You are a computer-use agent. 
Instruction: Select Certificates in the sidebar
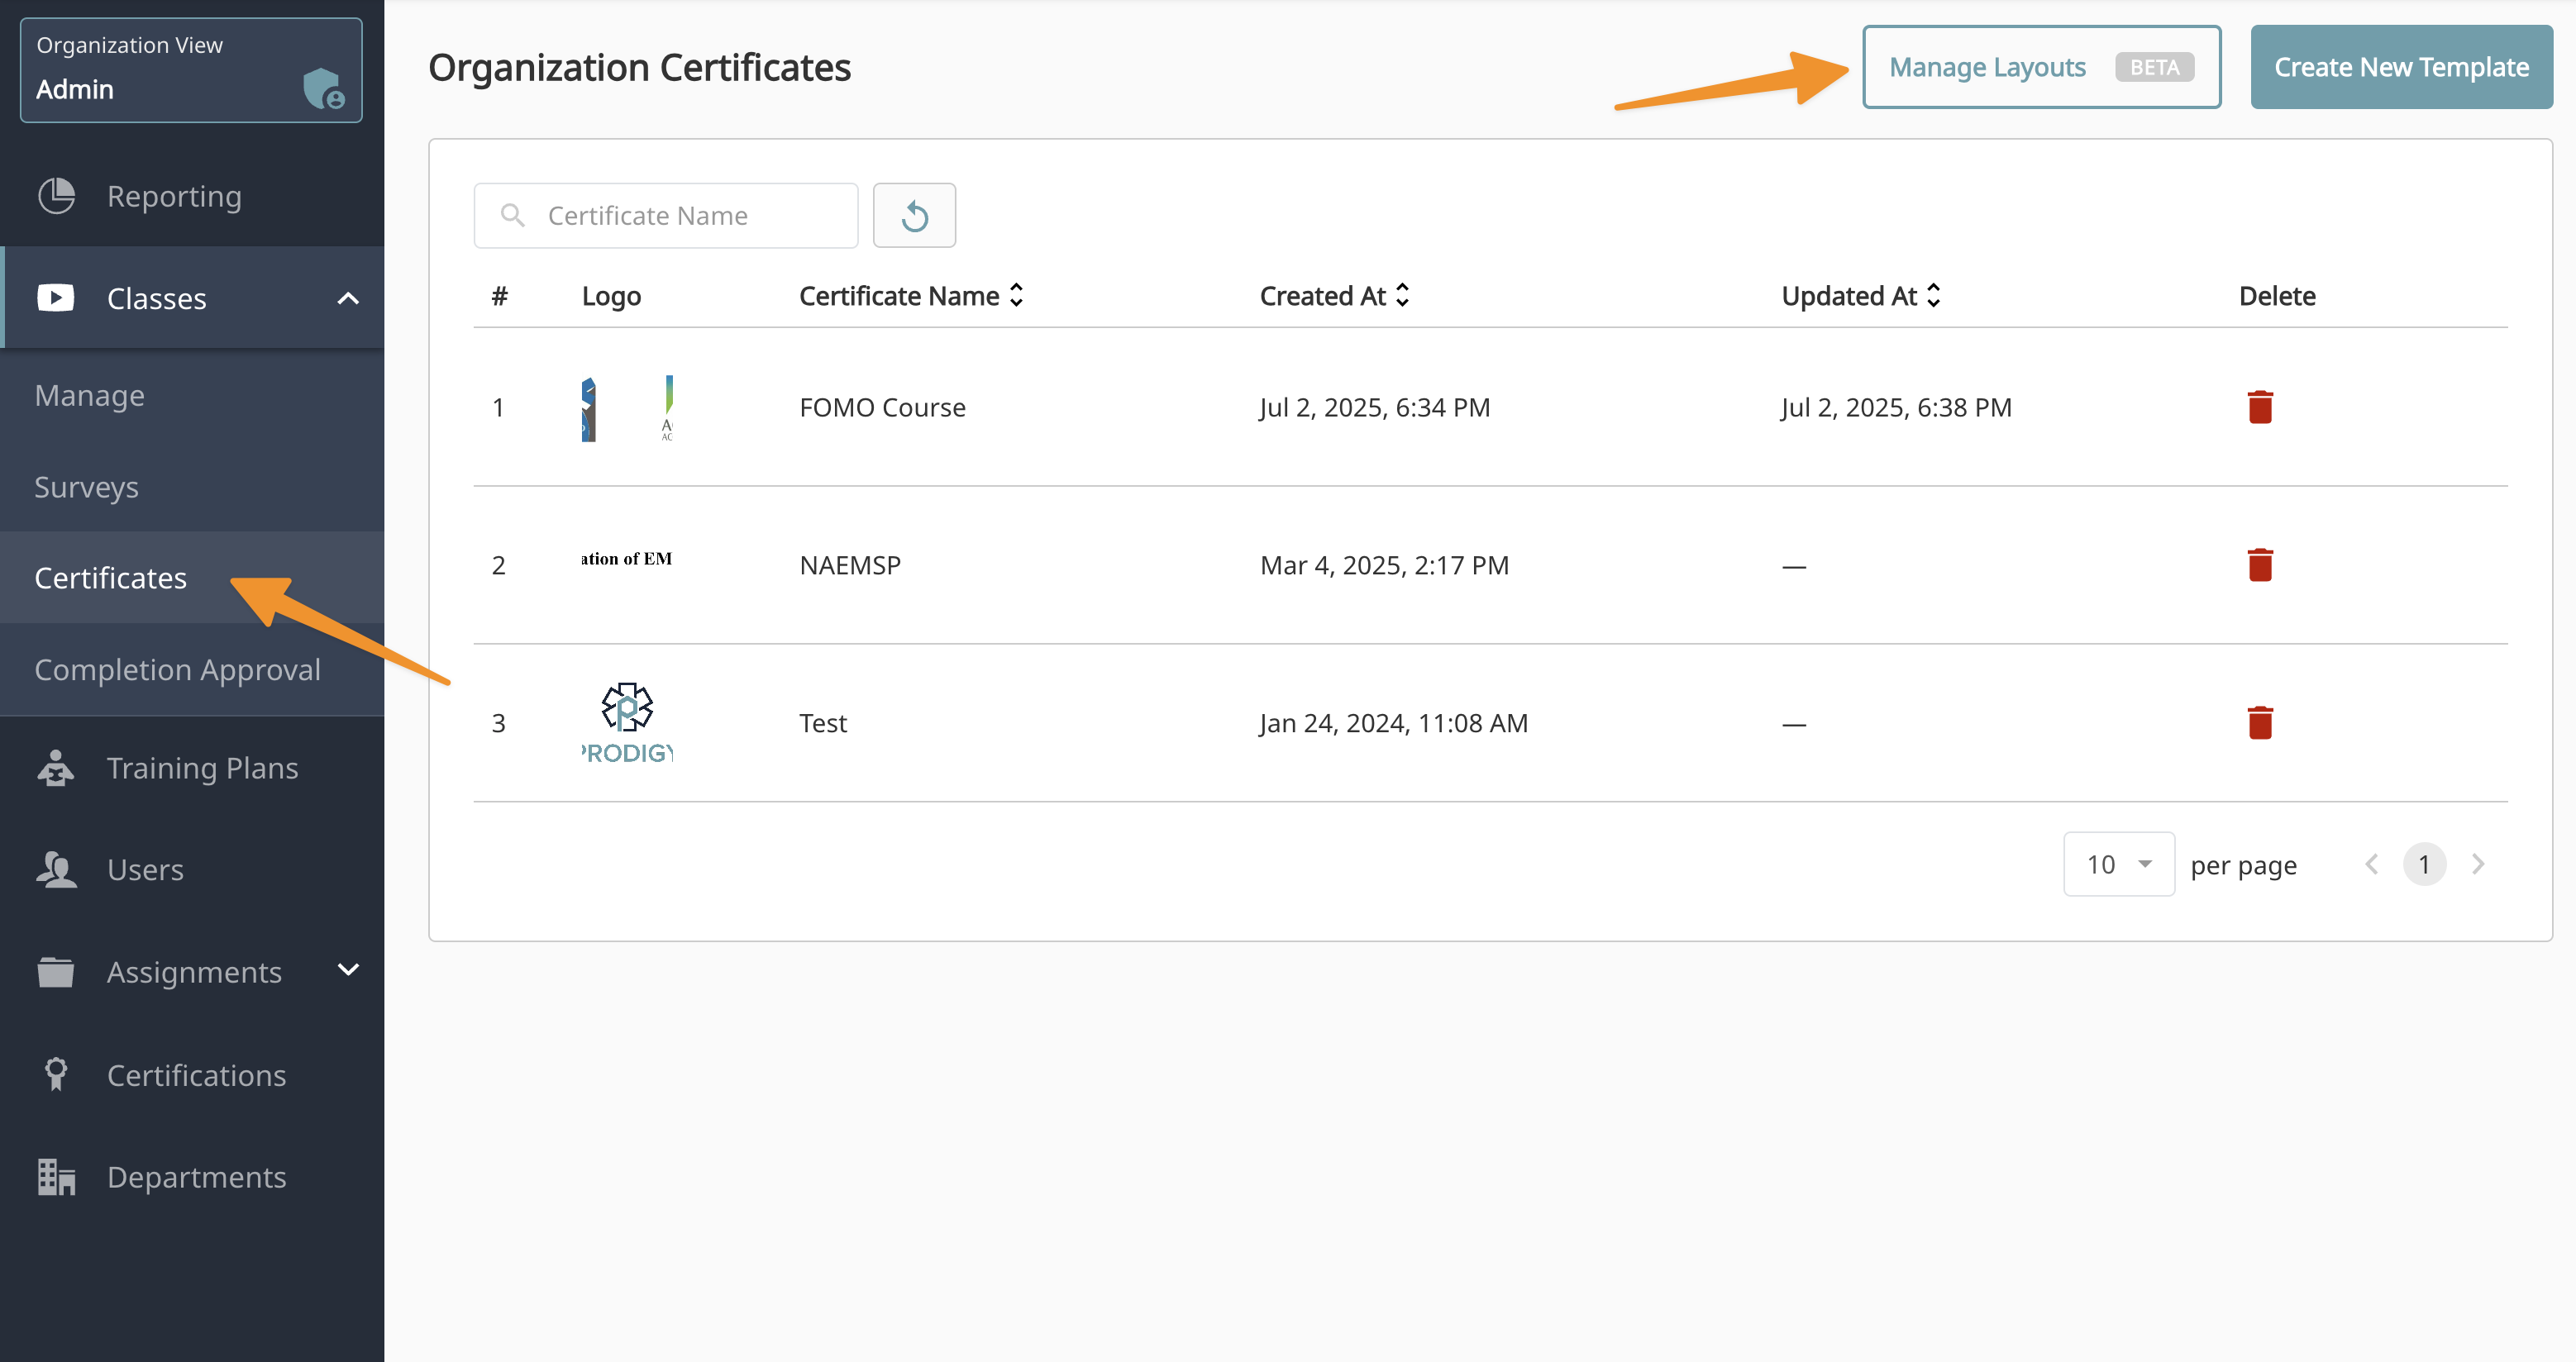[192, 578]
